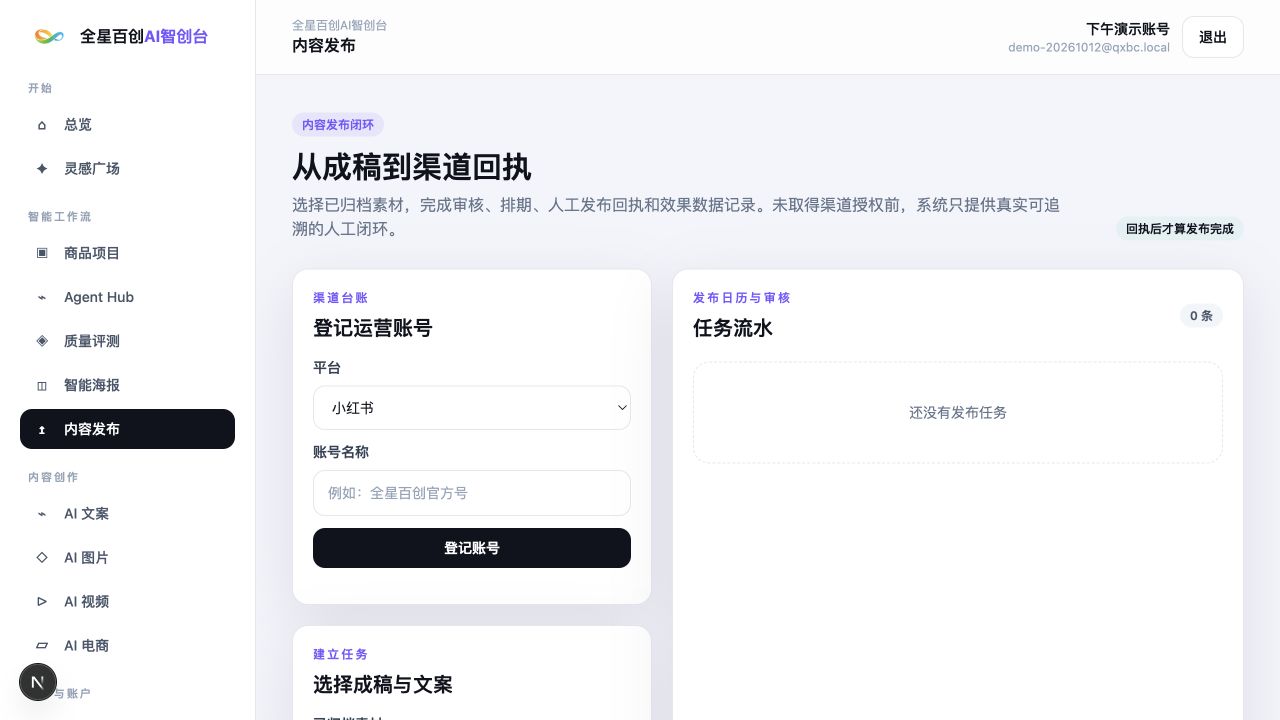Navigate to Agent Hub

(127, 297)
